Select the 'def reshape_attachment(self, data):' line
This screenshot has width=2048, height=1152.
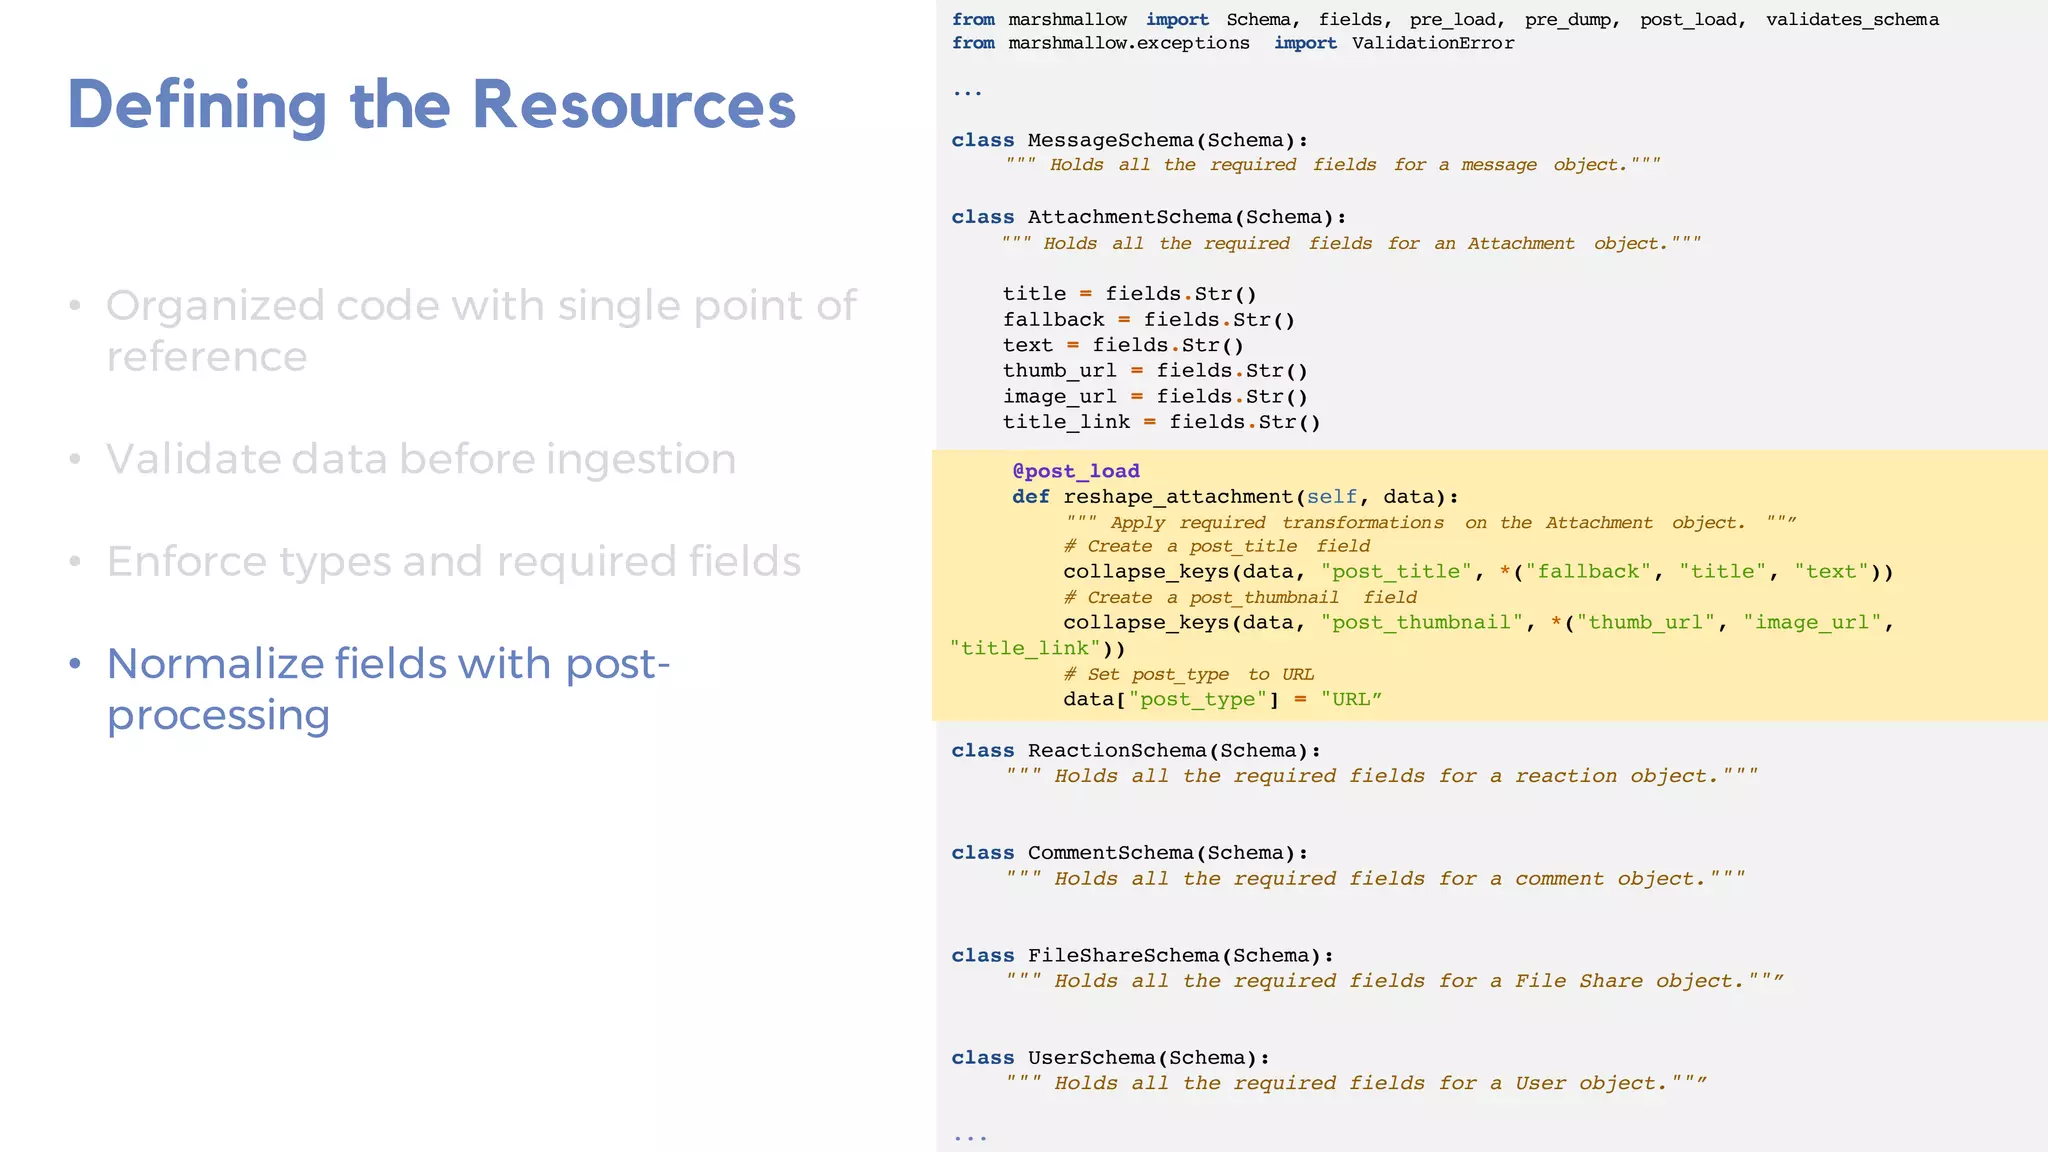1235,497
